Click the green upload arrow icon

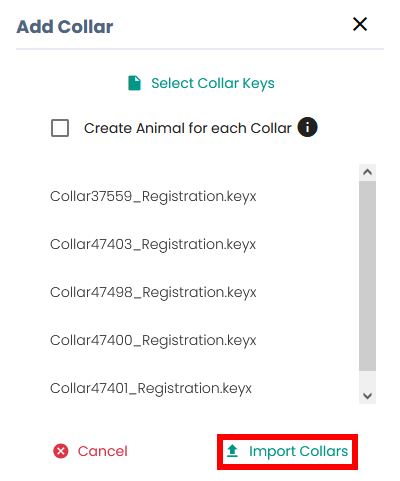click(x=232, y=451)
